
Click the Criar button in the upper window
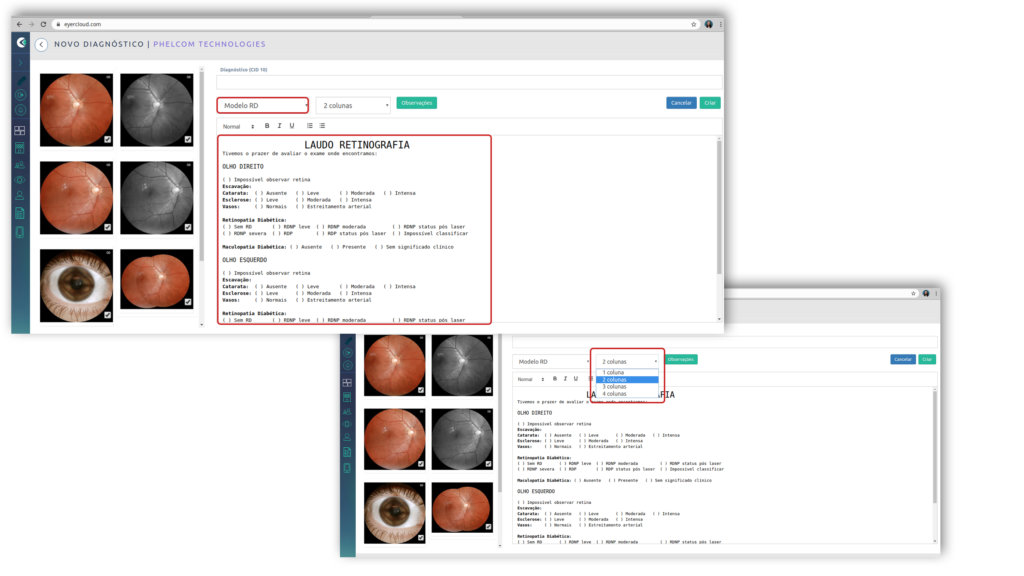[710, 103]
